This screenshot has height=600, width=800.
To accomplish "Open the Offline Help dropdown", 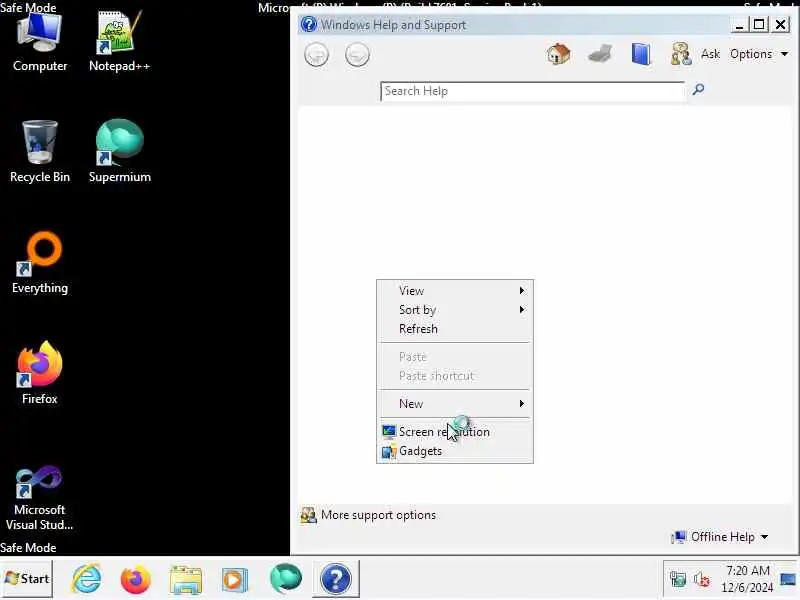I will point(719,537).
